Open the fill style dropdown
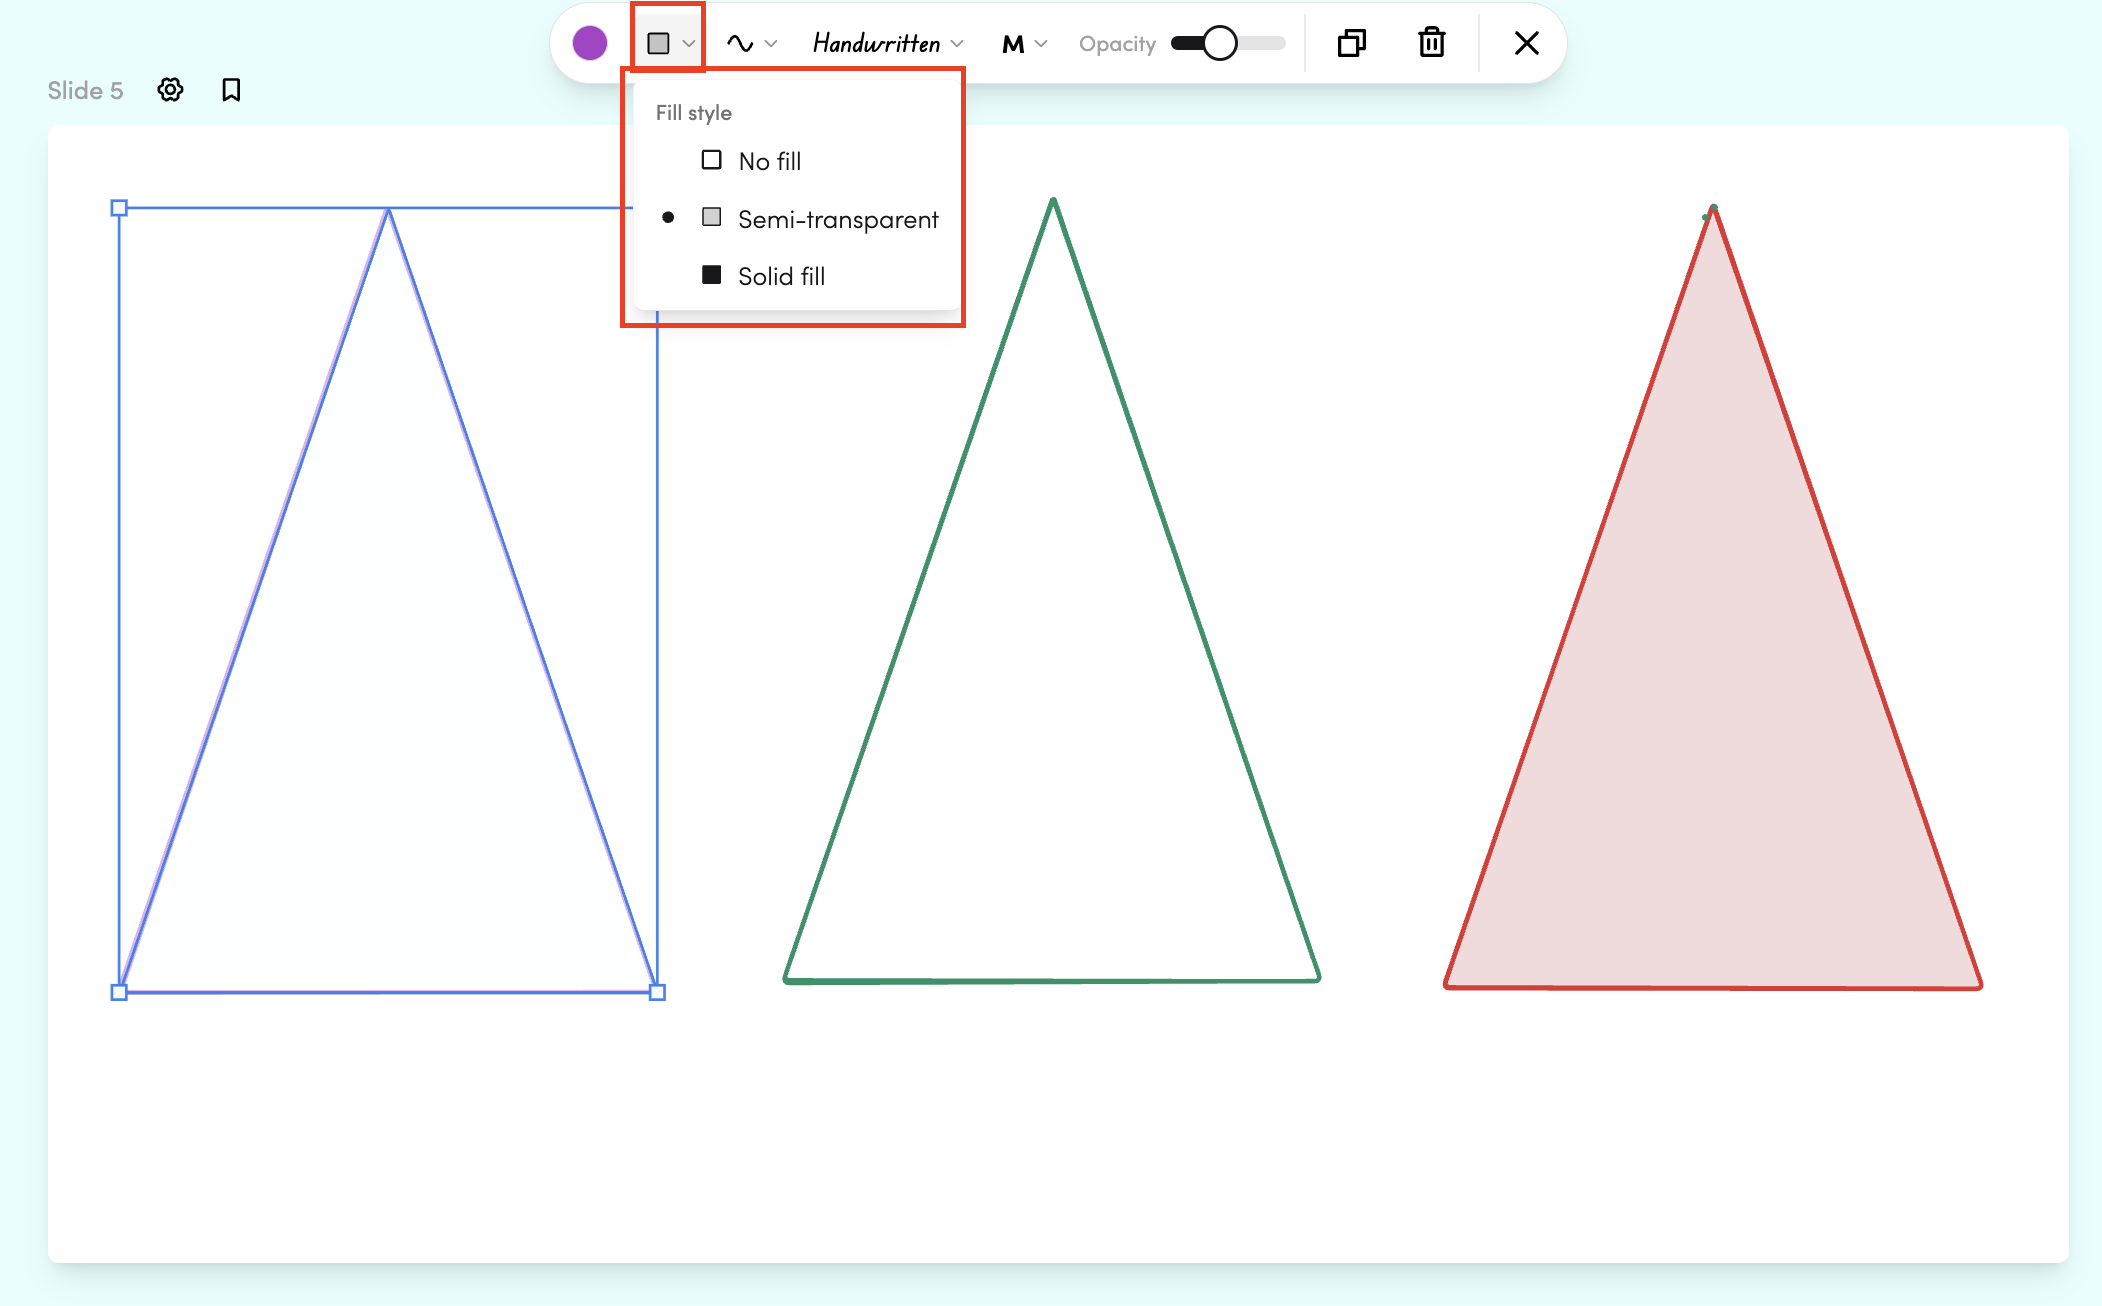The width and height of the screenshot is (2102, 1306). point(670,43)
